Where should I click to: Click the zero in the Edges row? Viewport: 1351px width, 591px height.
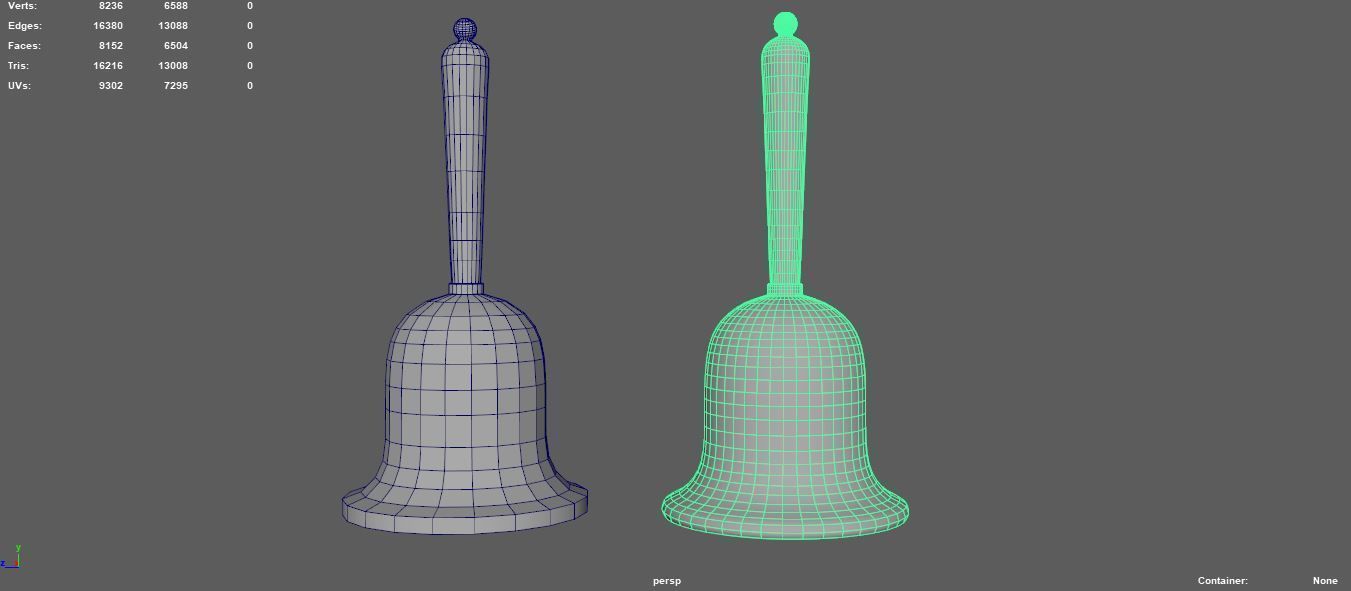coord(250,26)
